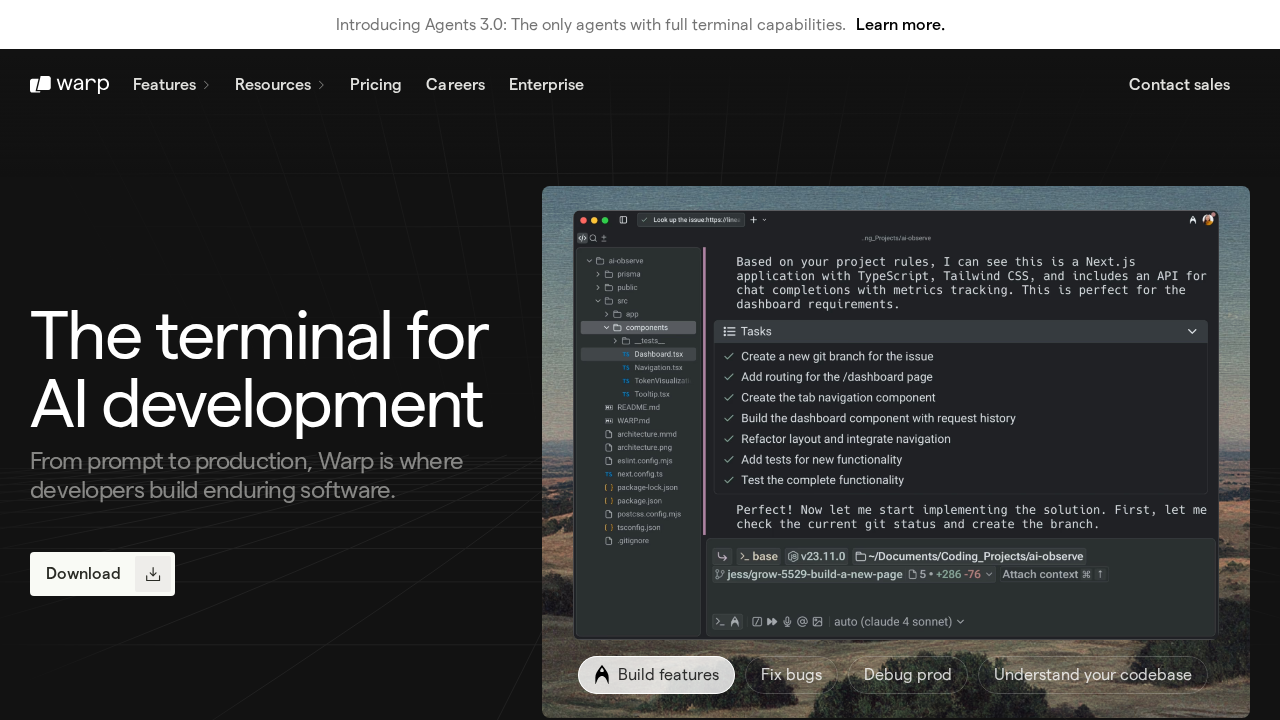This screenshot has height=720, width=1280.
Task: Open the 'auto (claude 4 sonnet)' model dropdown
Action: coord(898,622)
